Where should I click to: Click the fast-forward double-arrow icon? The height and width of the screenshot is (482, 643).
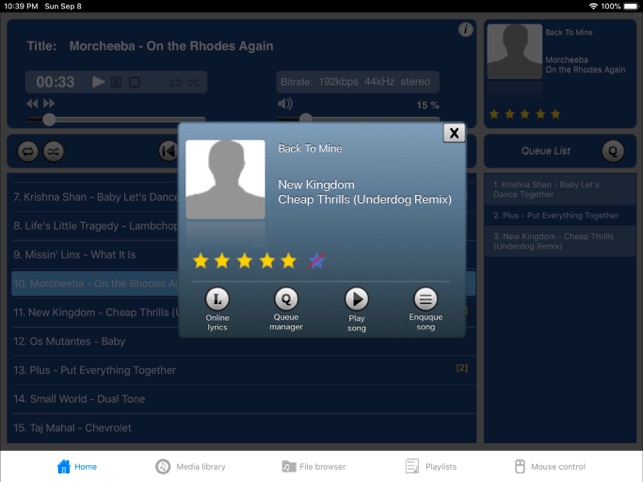(x=49, y=103)
